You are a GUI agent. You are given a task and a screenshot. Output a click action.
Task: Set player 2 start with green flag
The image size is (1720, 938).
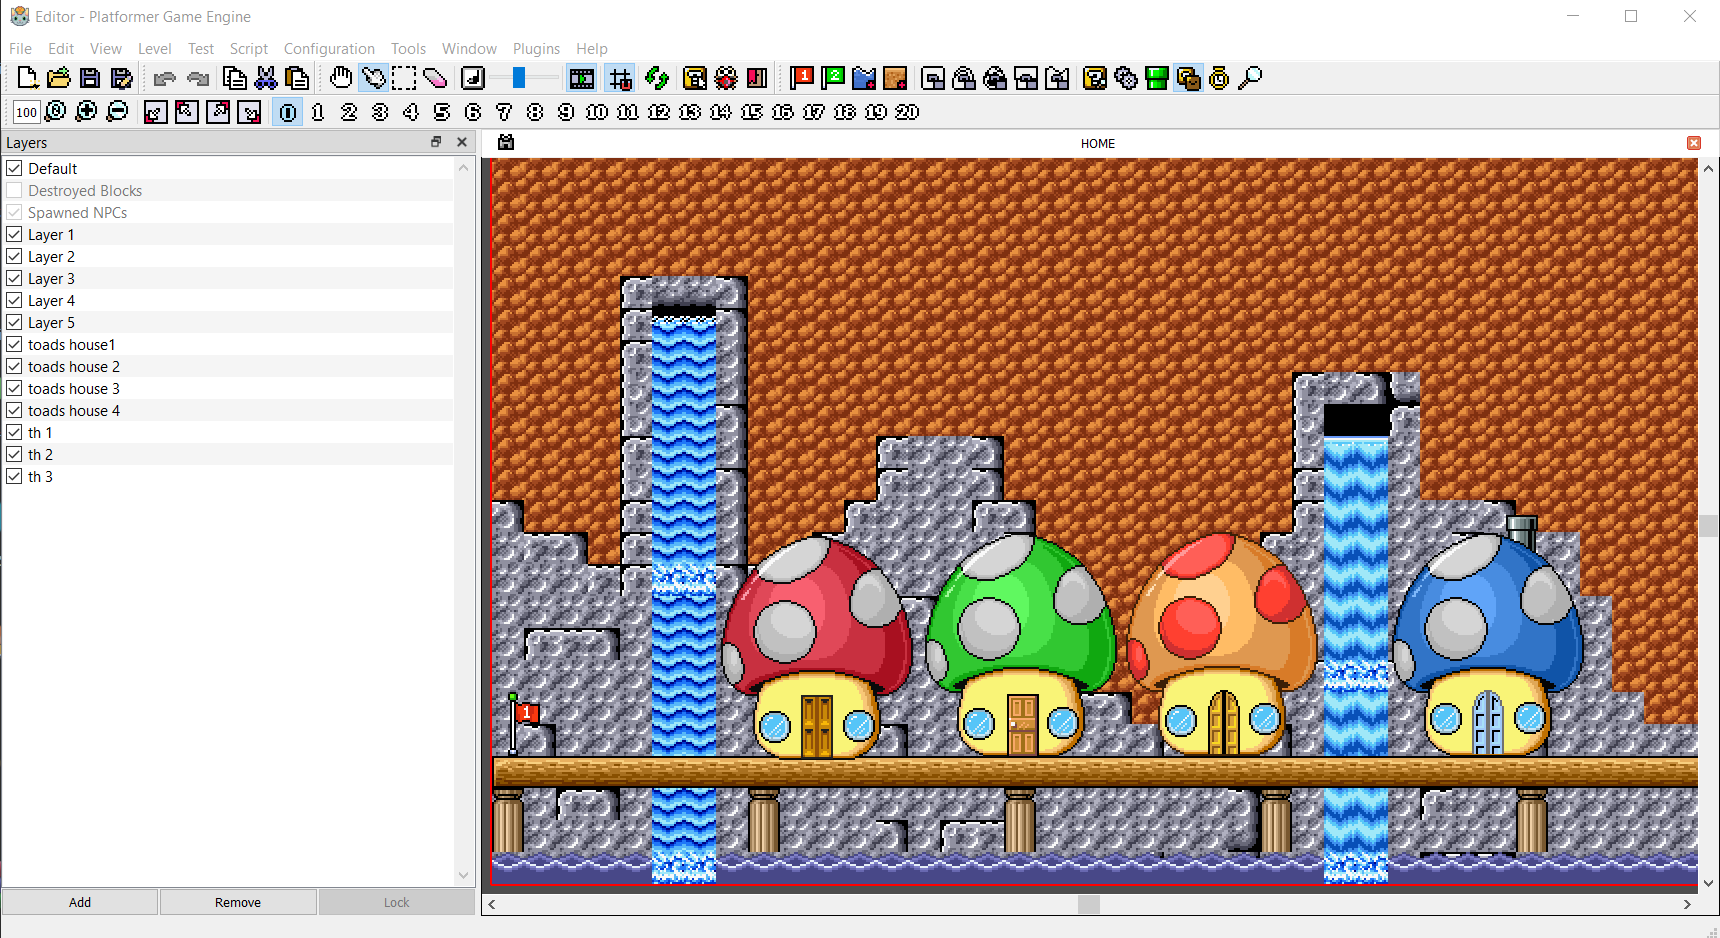pos(833,78)
